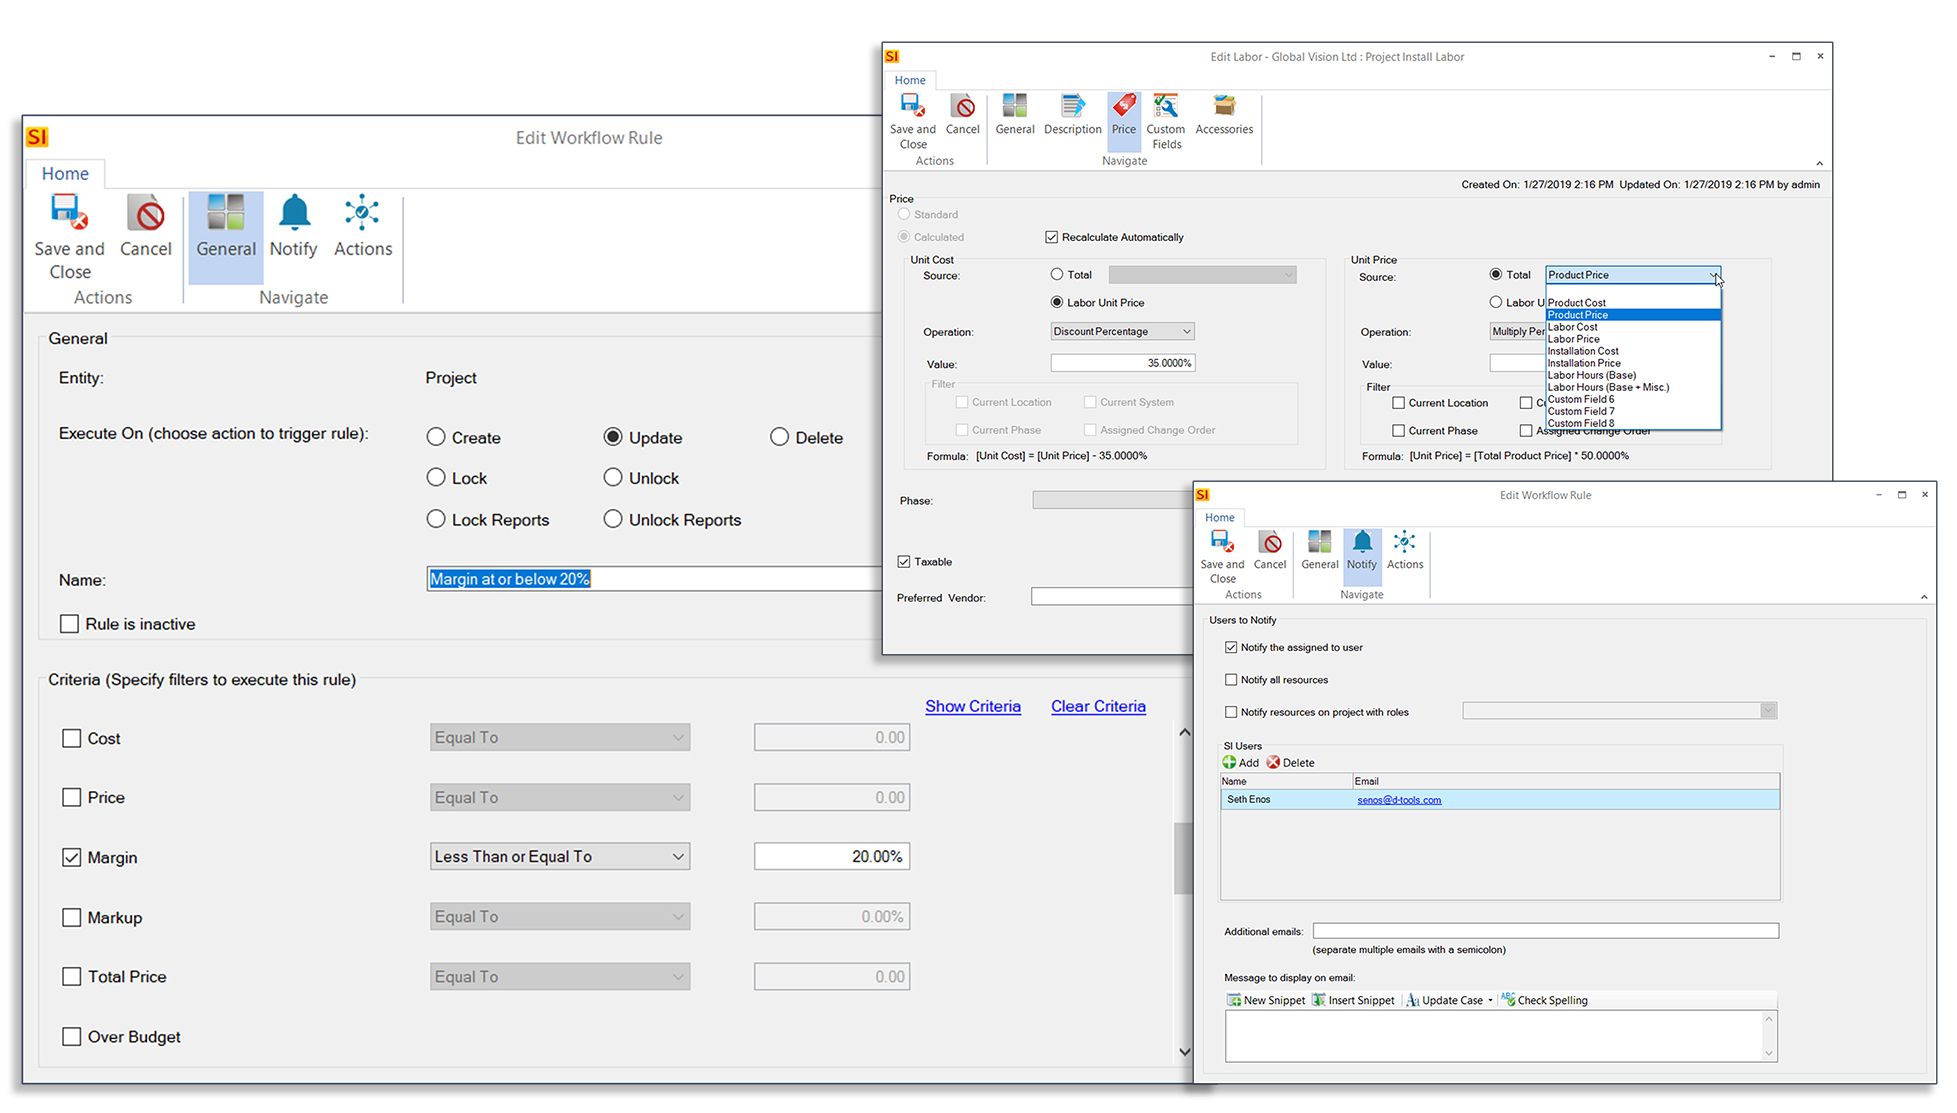1957x1113 pixels.
Task: Click Show Criteria link
Action: 973,706
